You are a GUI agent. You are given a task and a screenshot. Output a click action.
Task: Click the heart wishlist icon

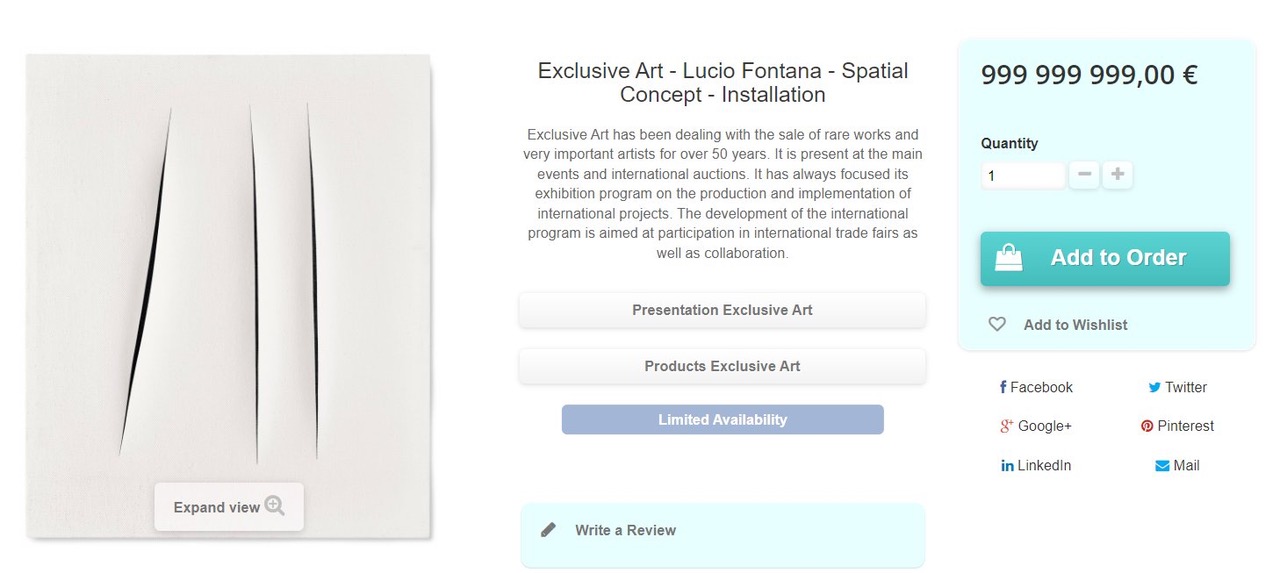(x=997, y=324)
